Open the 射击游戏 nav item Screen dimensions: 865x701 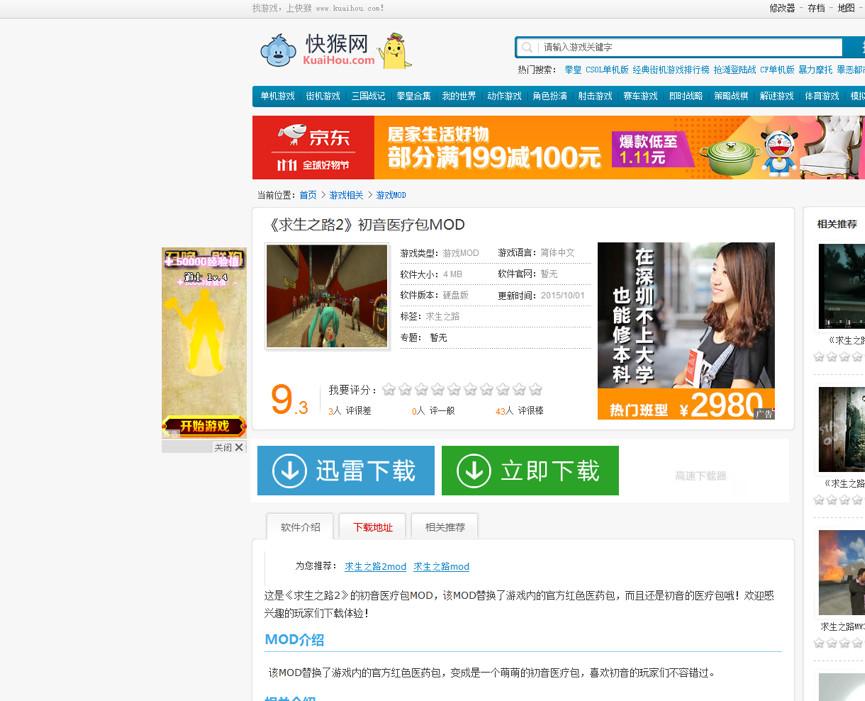click(x=595, y=96)
